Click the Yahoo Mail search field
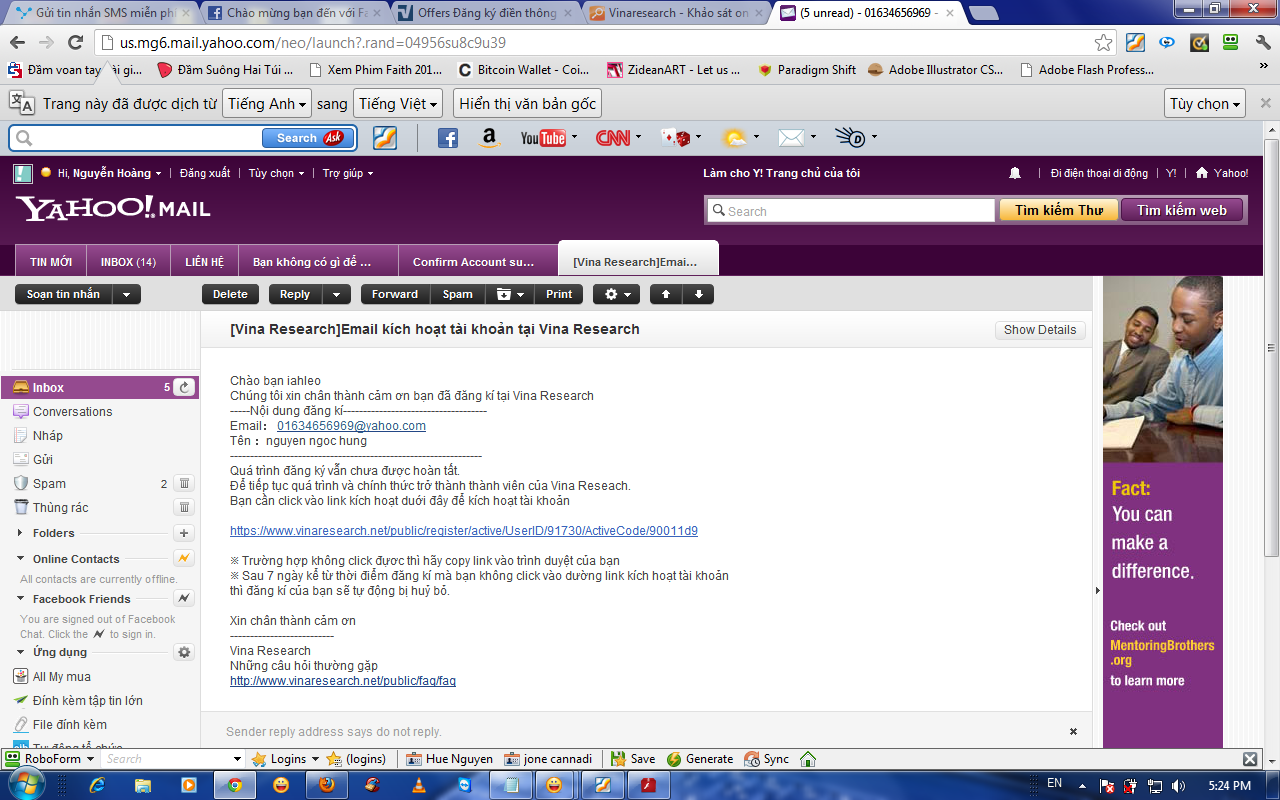Viewport: 1280px width, 800px height. pyautogui.click(x=851, y=210)
